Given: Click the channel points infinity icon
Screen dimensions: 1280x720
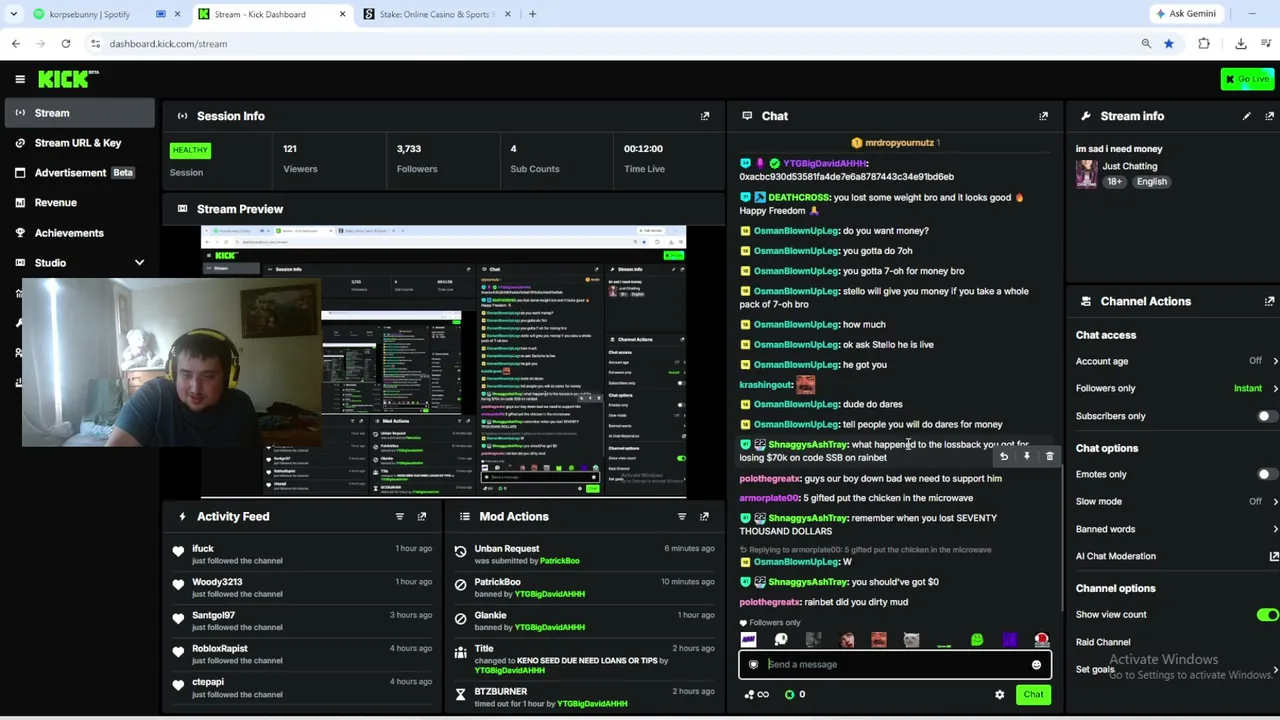Looking at the screenshot, I should (757, 694).
